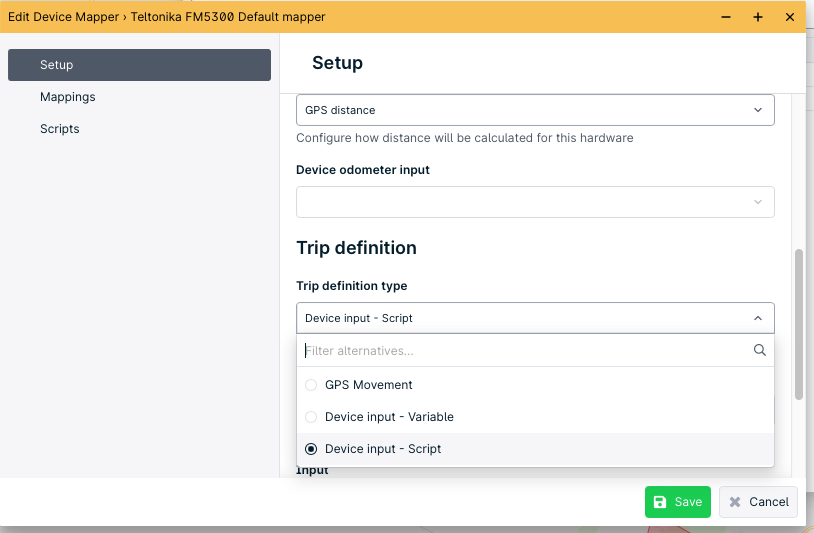Close the Edit Device Mapper dialog
This screenshot has height=533, width=814.
tap(790, 17)
